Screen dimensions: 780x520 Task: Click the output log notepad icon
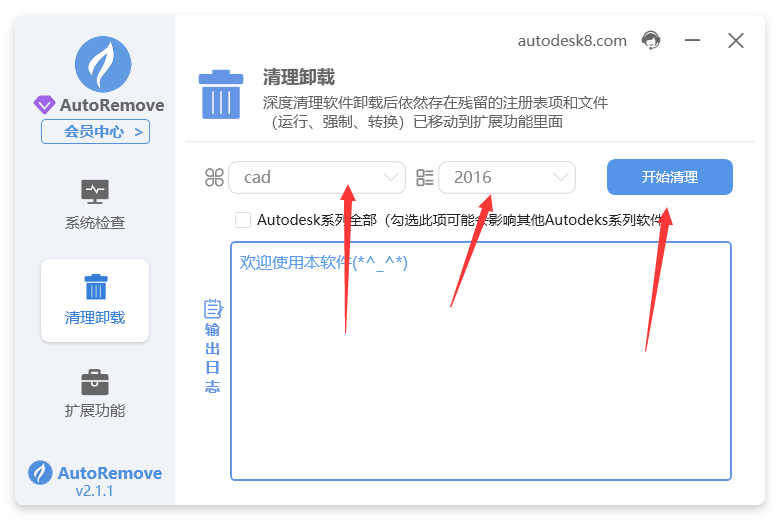(x=212, y=309)
